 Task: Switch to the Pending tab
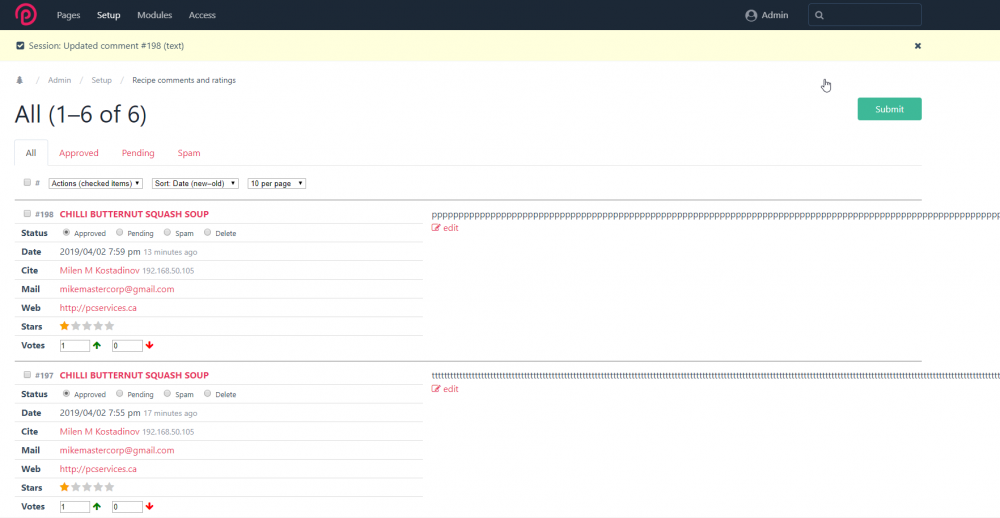coord(138,153)
